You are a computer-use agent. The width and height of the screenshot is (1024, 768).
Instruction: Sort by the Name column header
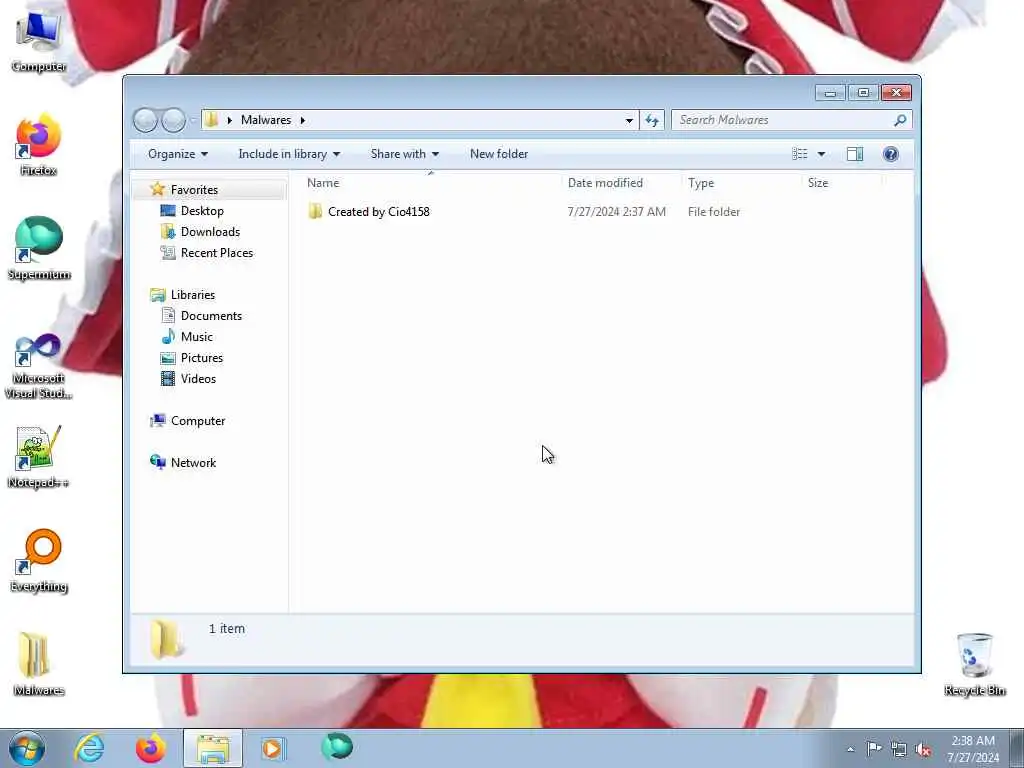tap(431, 183)
